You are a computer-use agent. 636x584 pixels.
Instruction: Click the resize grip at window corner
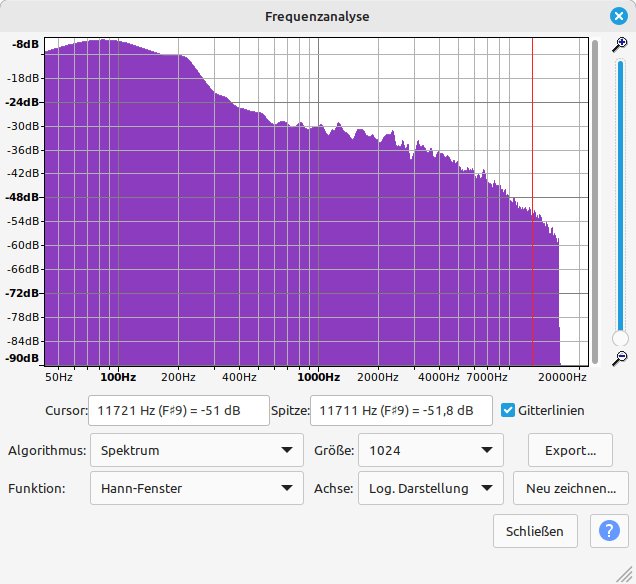[626, 574]
